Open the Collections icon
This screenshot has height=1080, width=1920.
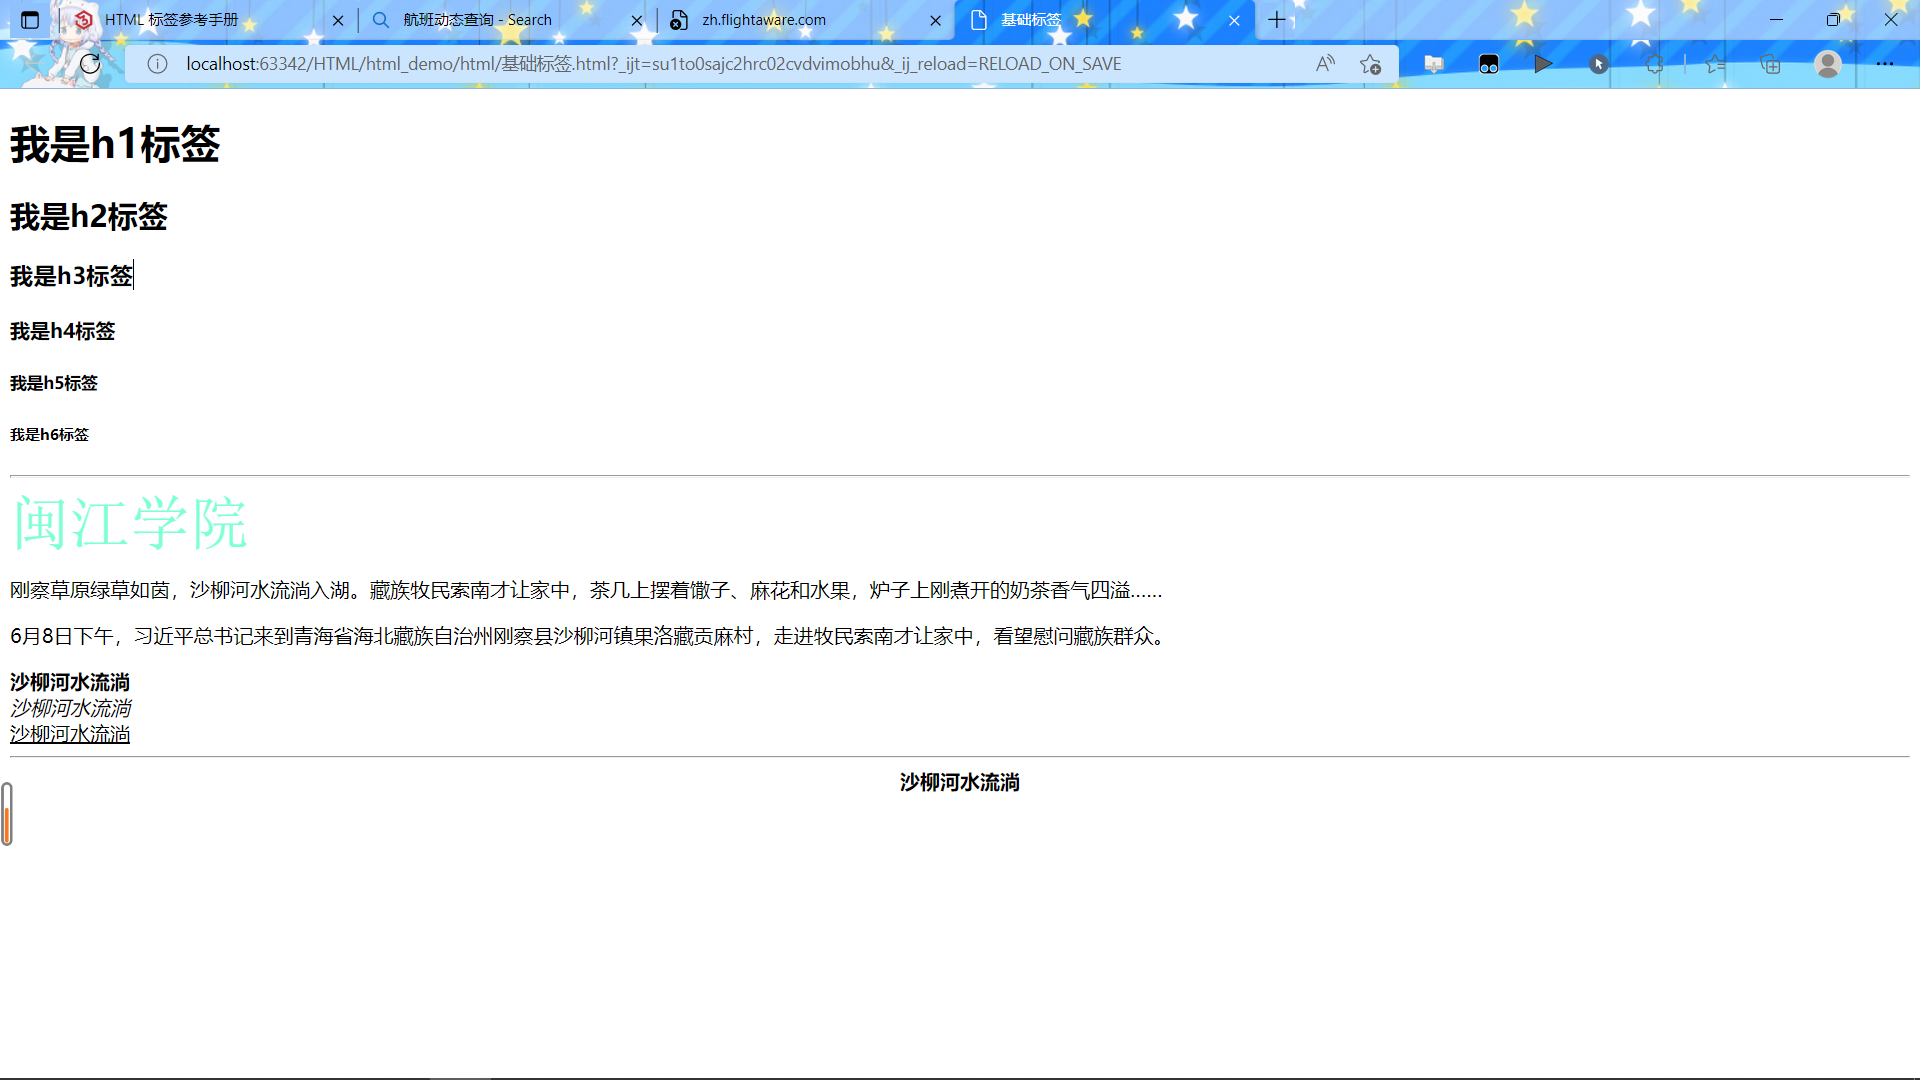pyautogui.click(x=1770, y=64)
